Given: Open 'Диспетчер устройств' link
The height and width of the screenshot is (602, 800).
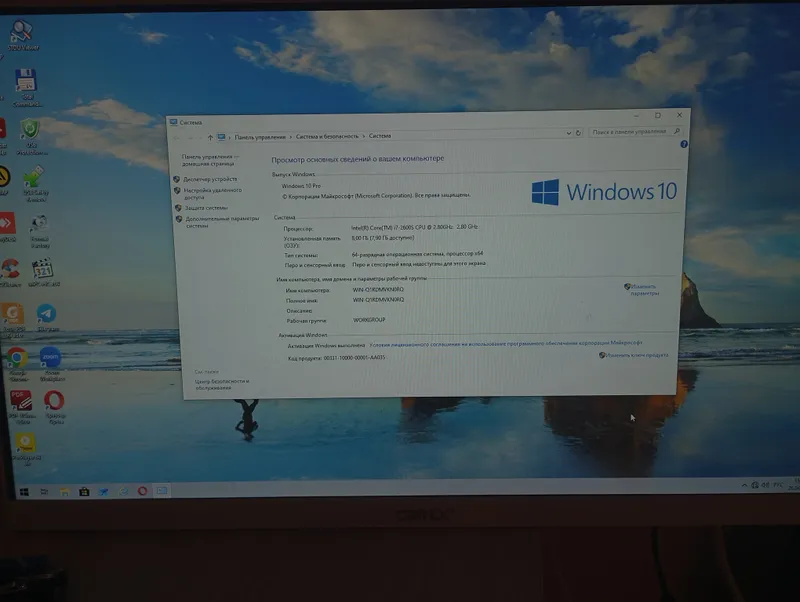Looking at the screenshot, I should [210, 179].
